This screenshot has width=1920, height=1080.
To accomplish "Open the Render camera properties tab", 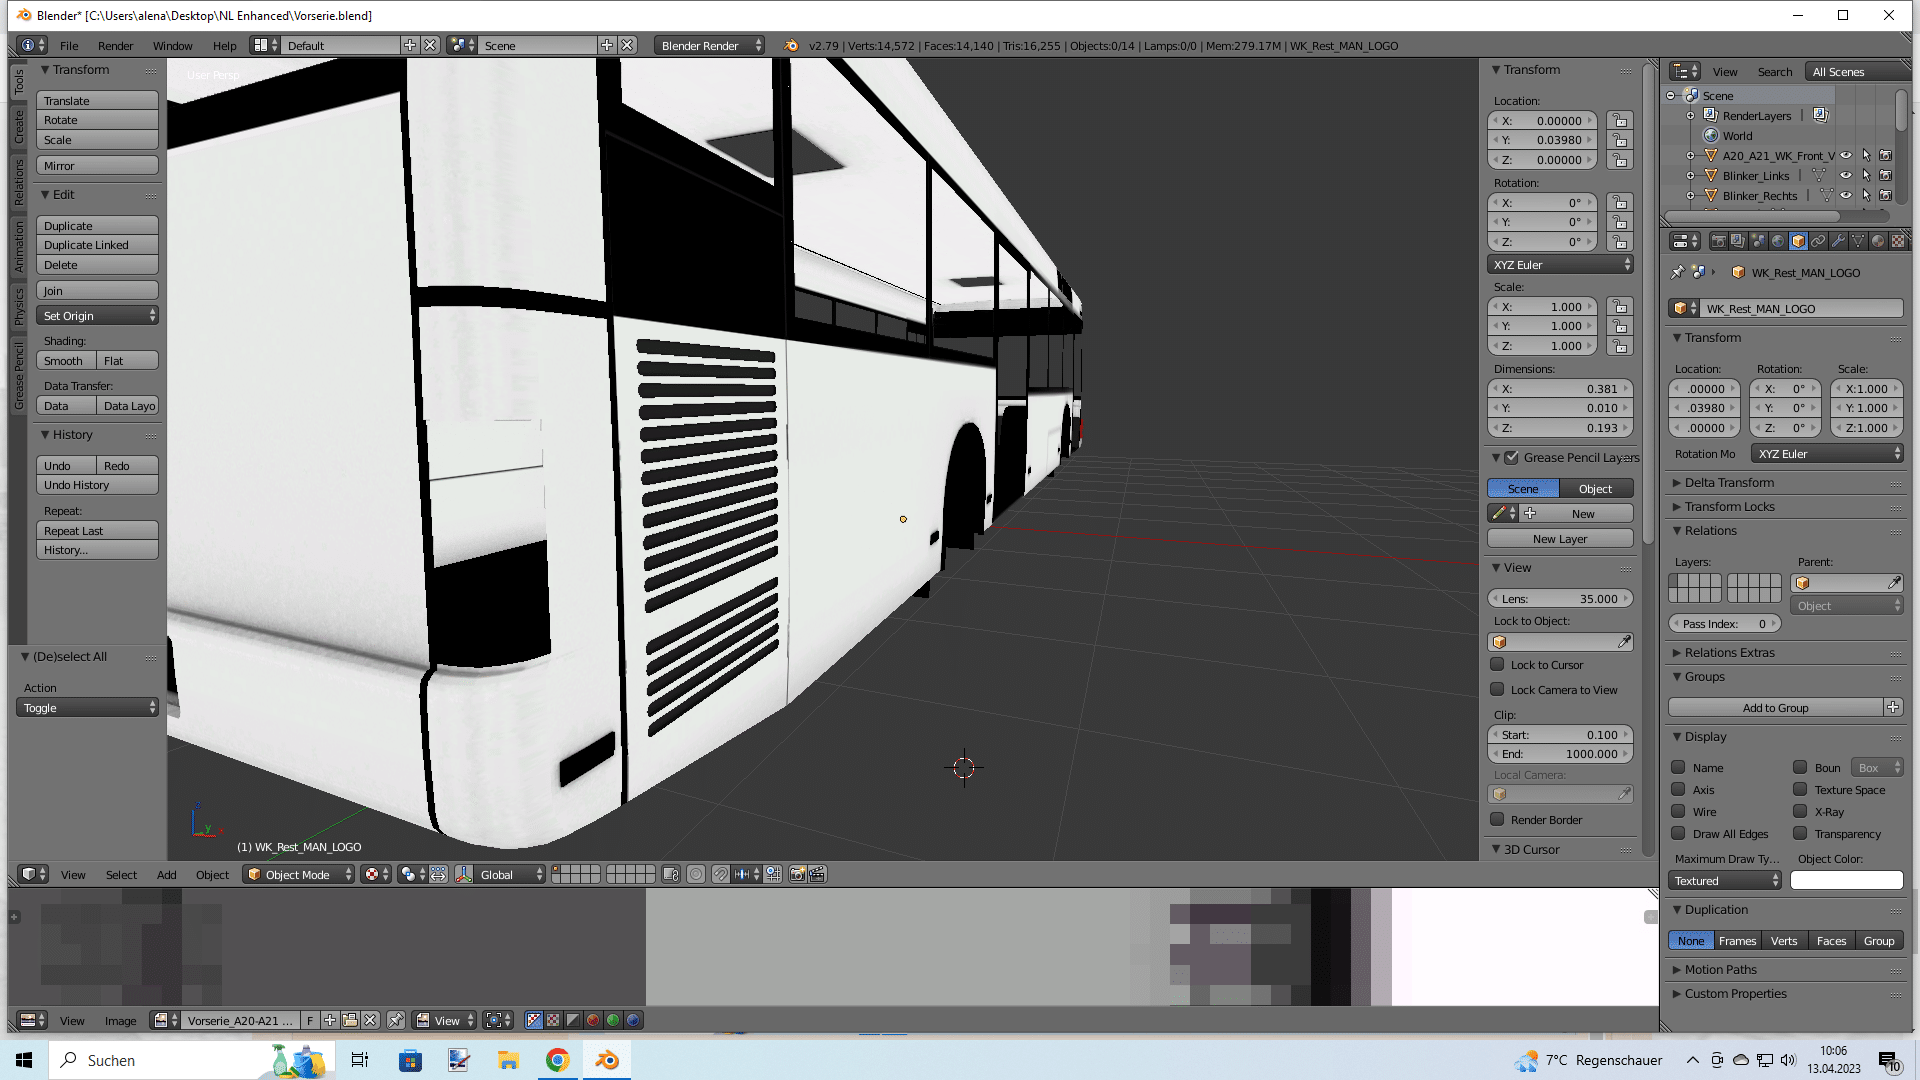I will [1718, 241].
